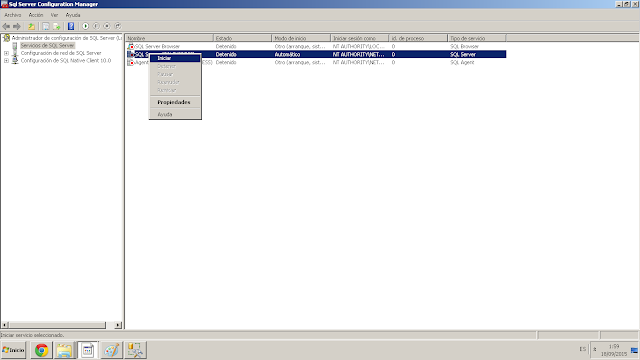The height and width of the screenshot is (360, 640).
Task: Expand Configuración de SQL Native Client 10.0
Action: pos(6,60)
